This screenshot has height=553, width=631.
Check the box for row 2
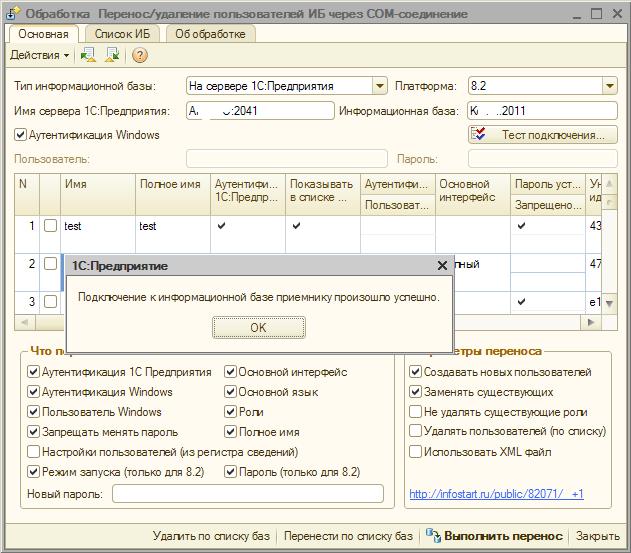tap(50, 264)
